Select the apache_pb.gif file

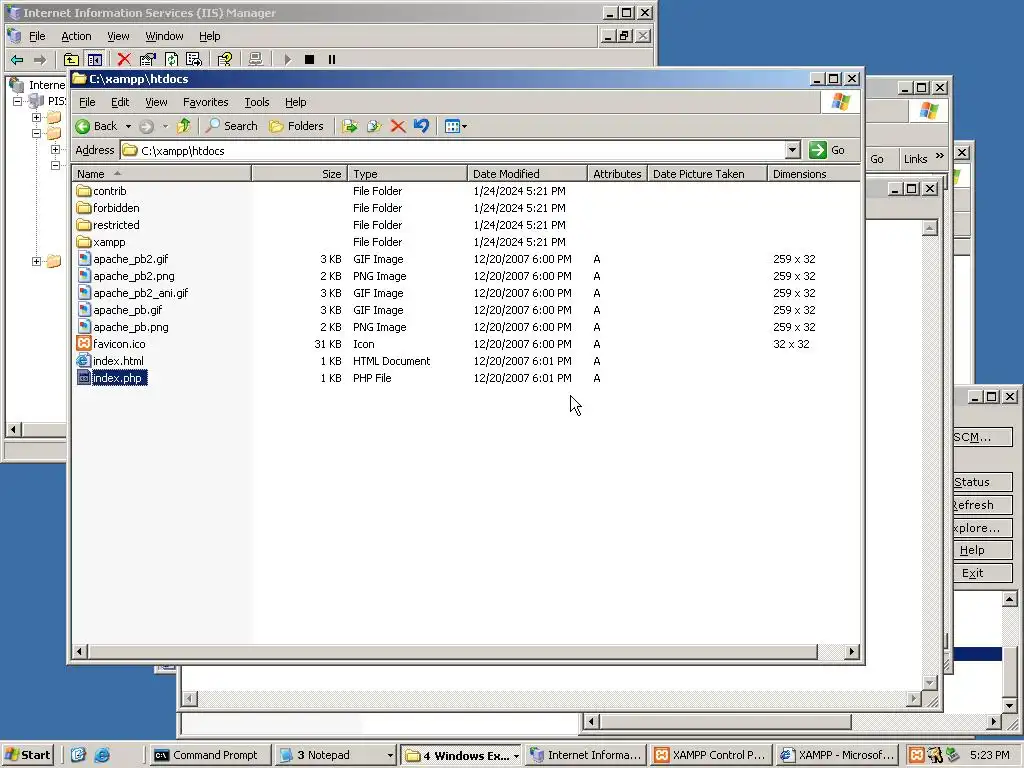120,310
